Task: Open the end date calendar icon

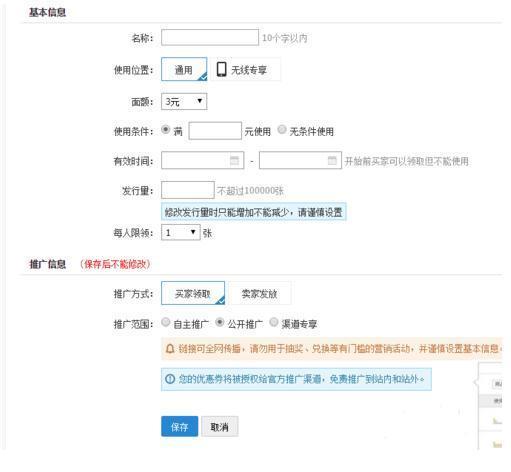Action: click(x=332, y=160)
